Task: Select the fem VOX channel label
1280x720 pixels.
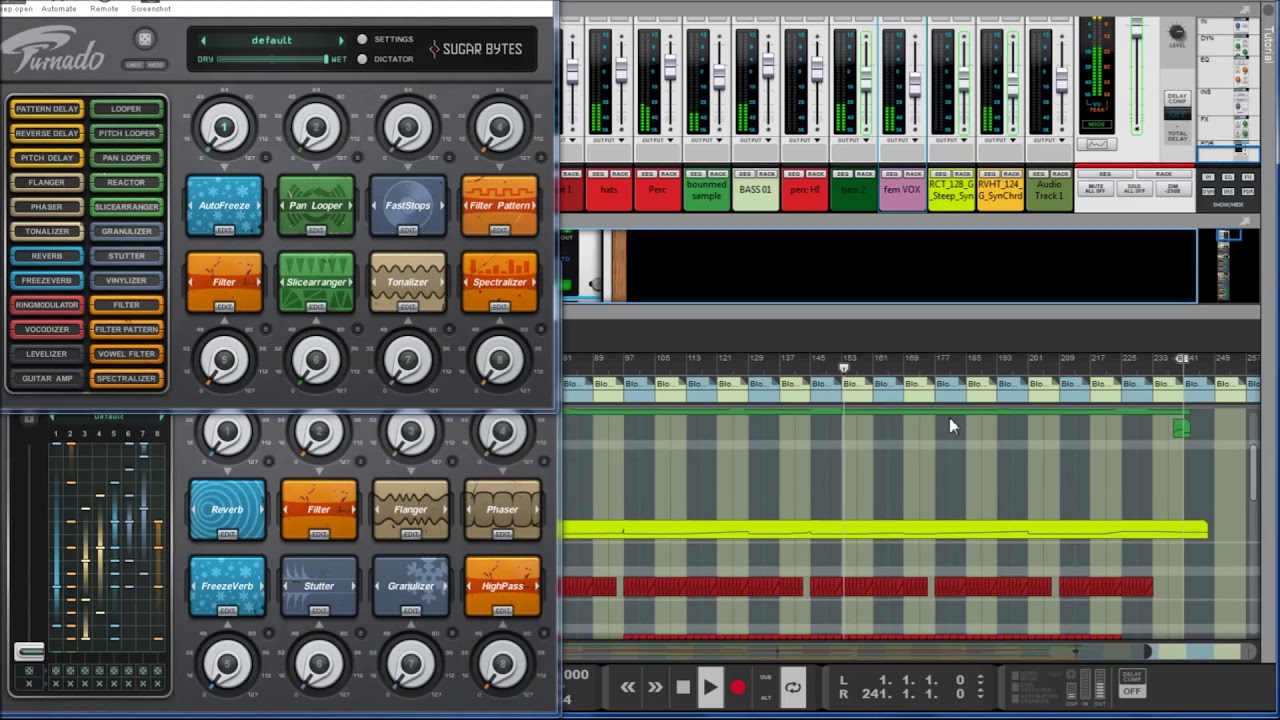Action: (903, 190)
